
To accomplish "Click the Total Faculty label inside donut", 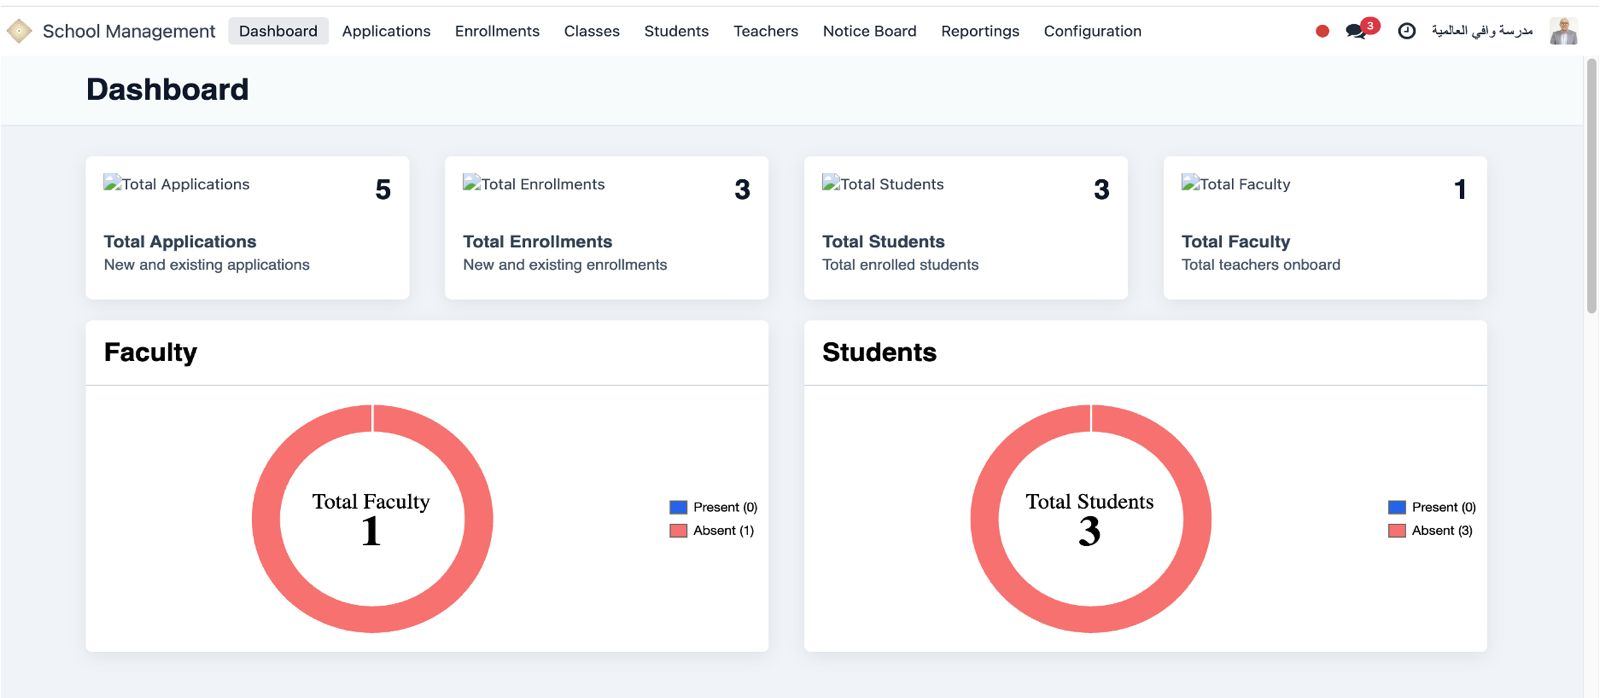I will point(371,502).
